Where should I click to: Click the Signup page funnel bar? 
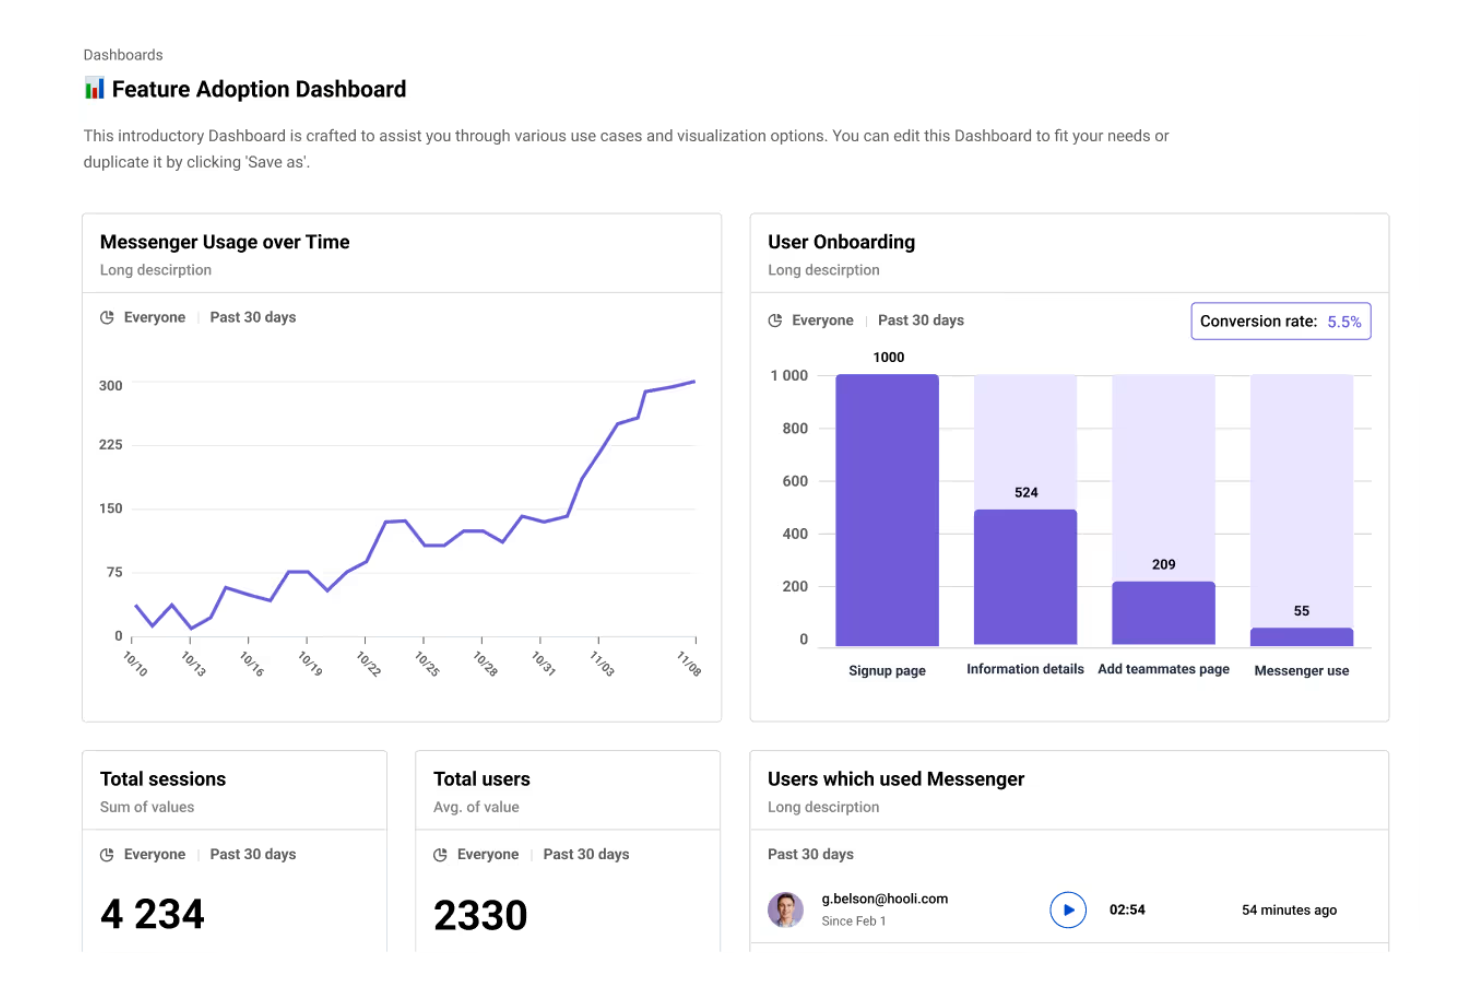click(x=887, y=510)
